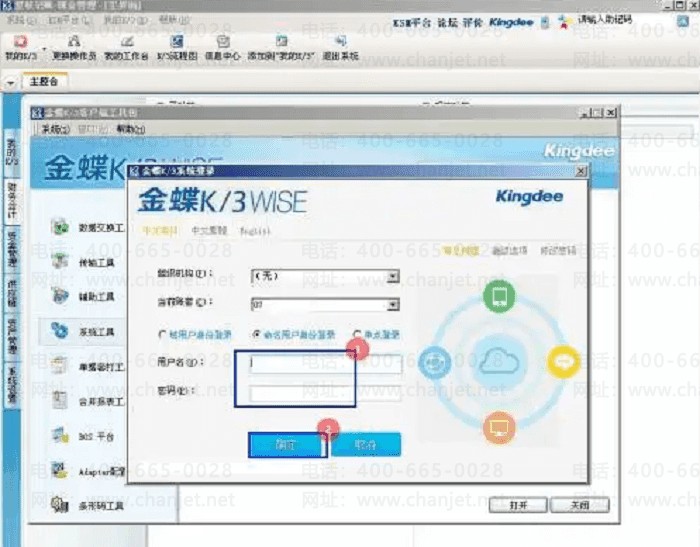Select BOS 平台 icon in tools list
This screenshot has width=700, height=547.
point(59,436)
